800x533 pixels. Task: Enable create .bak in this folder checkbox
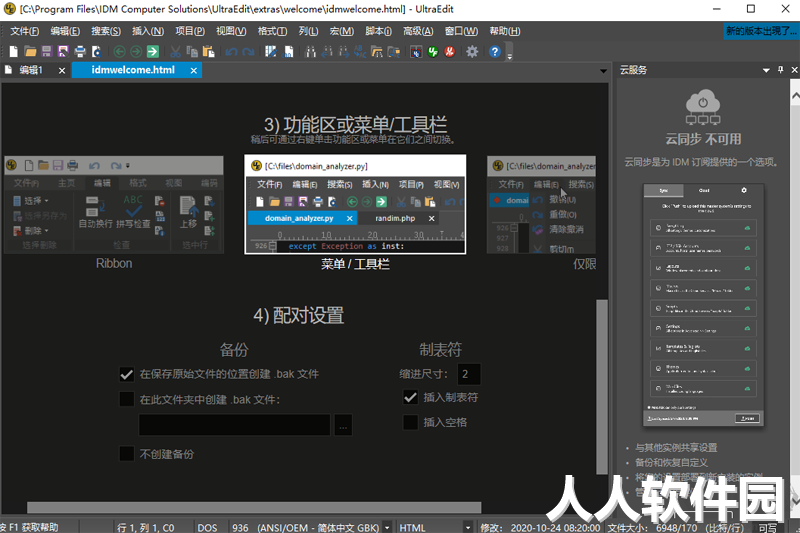coord(127,399)
